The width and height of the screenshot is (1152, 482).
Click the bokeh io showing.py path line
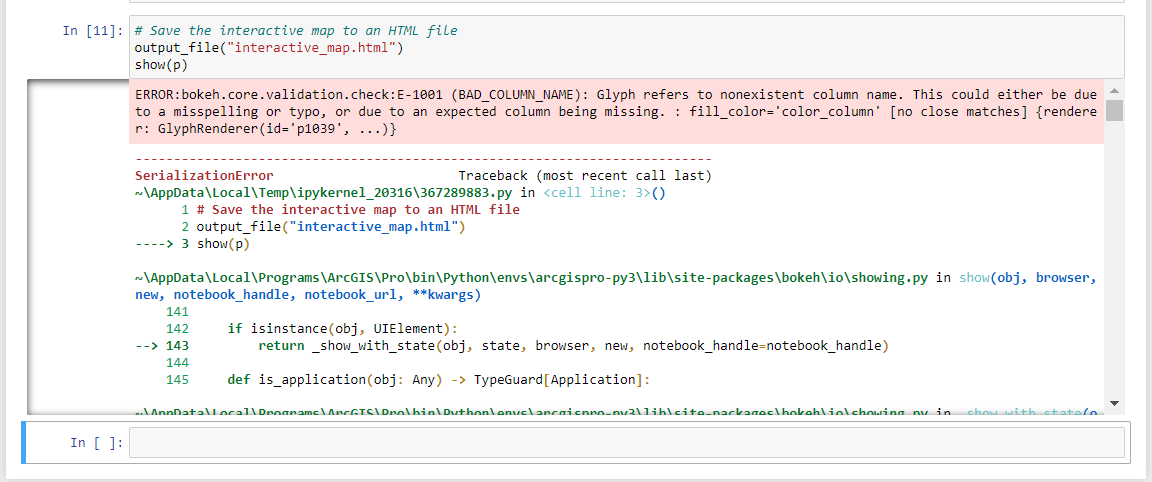click(x=616, y=287)
